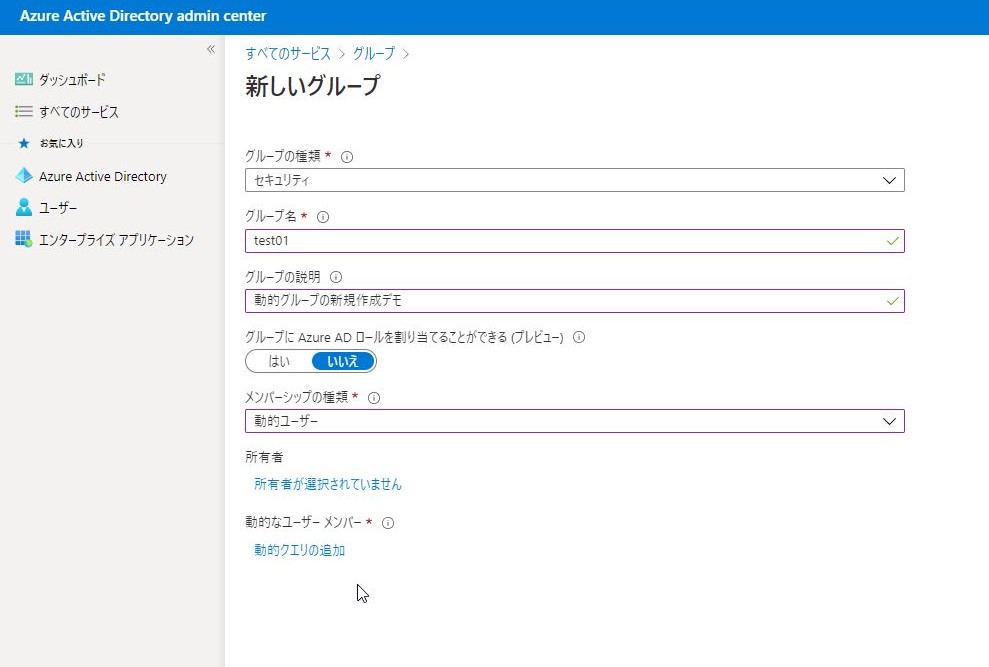Screen dimensions: 989x667
Task: Select Azure Active Directory in the navigation menu
Action: click(x=102, y=176)
